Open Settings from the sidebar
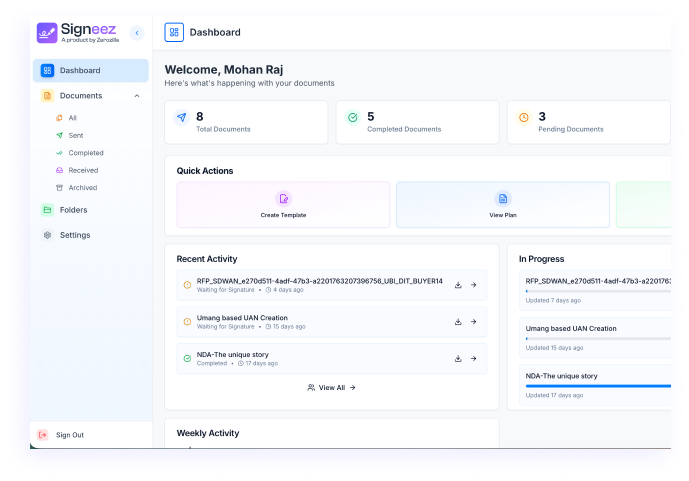689x481 pixels. [x=74, y=235]
